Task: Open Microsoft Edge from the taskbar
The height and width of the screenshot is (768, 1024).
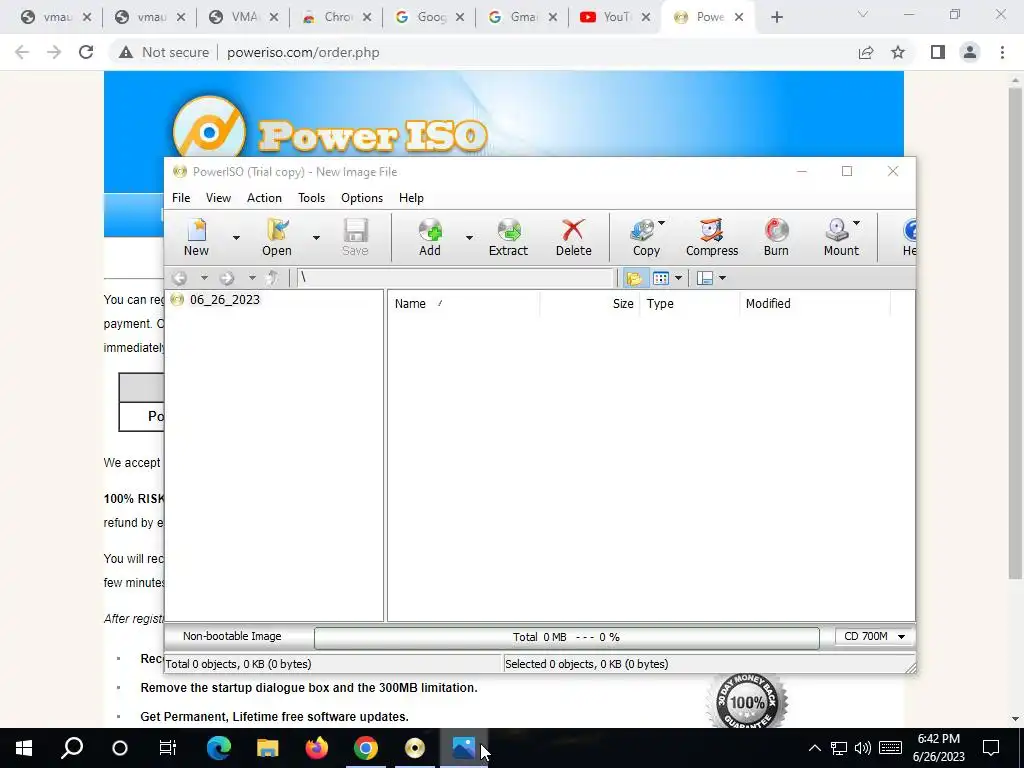Action: 219,748
